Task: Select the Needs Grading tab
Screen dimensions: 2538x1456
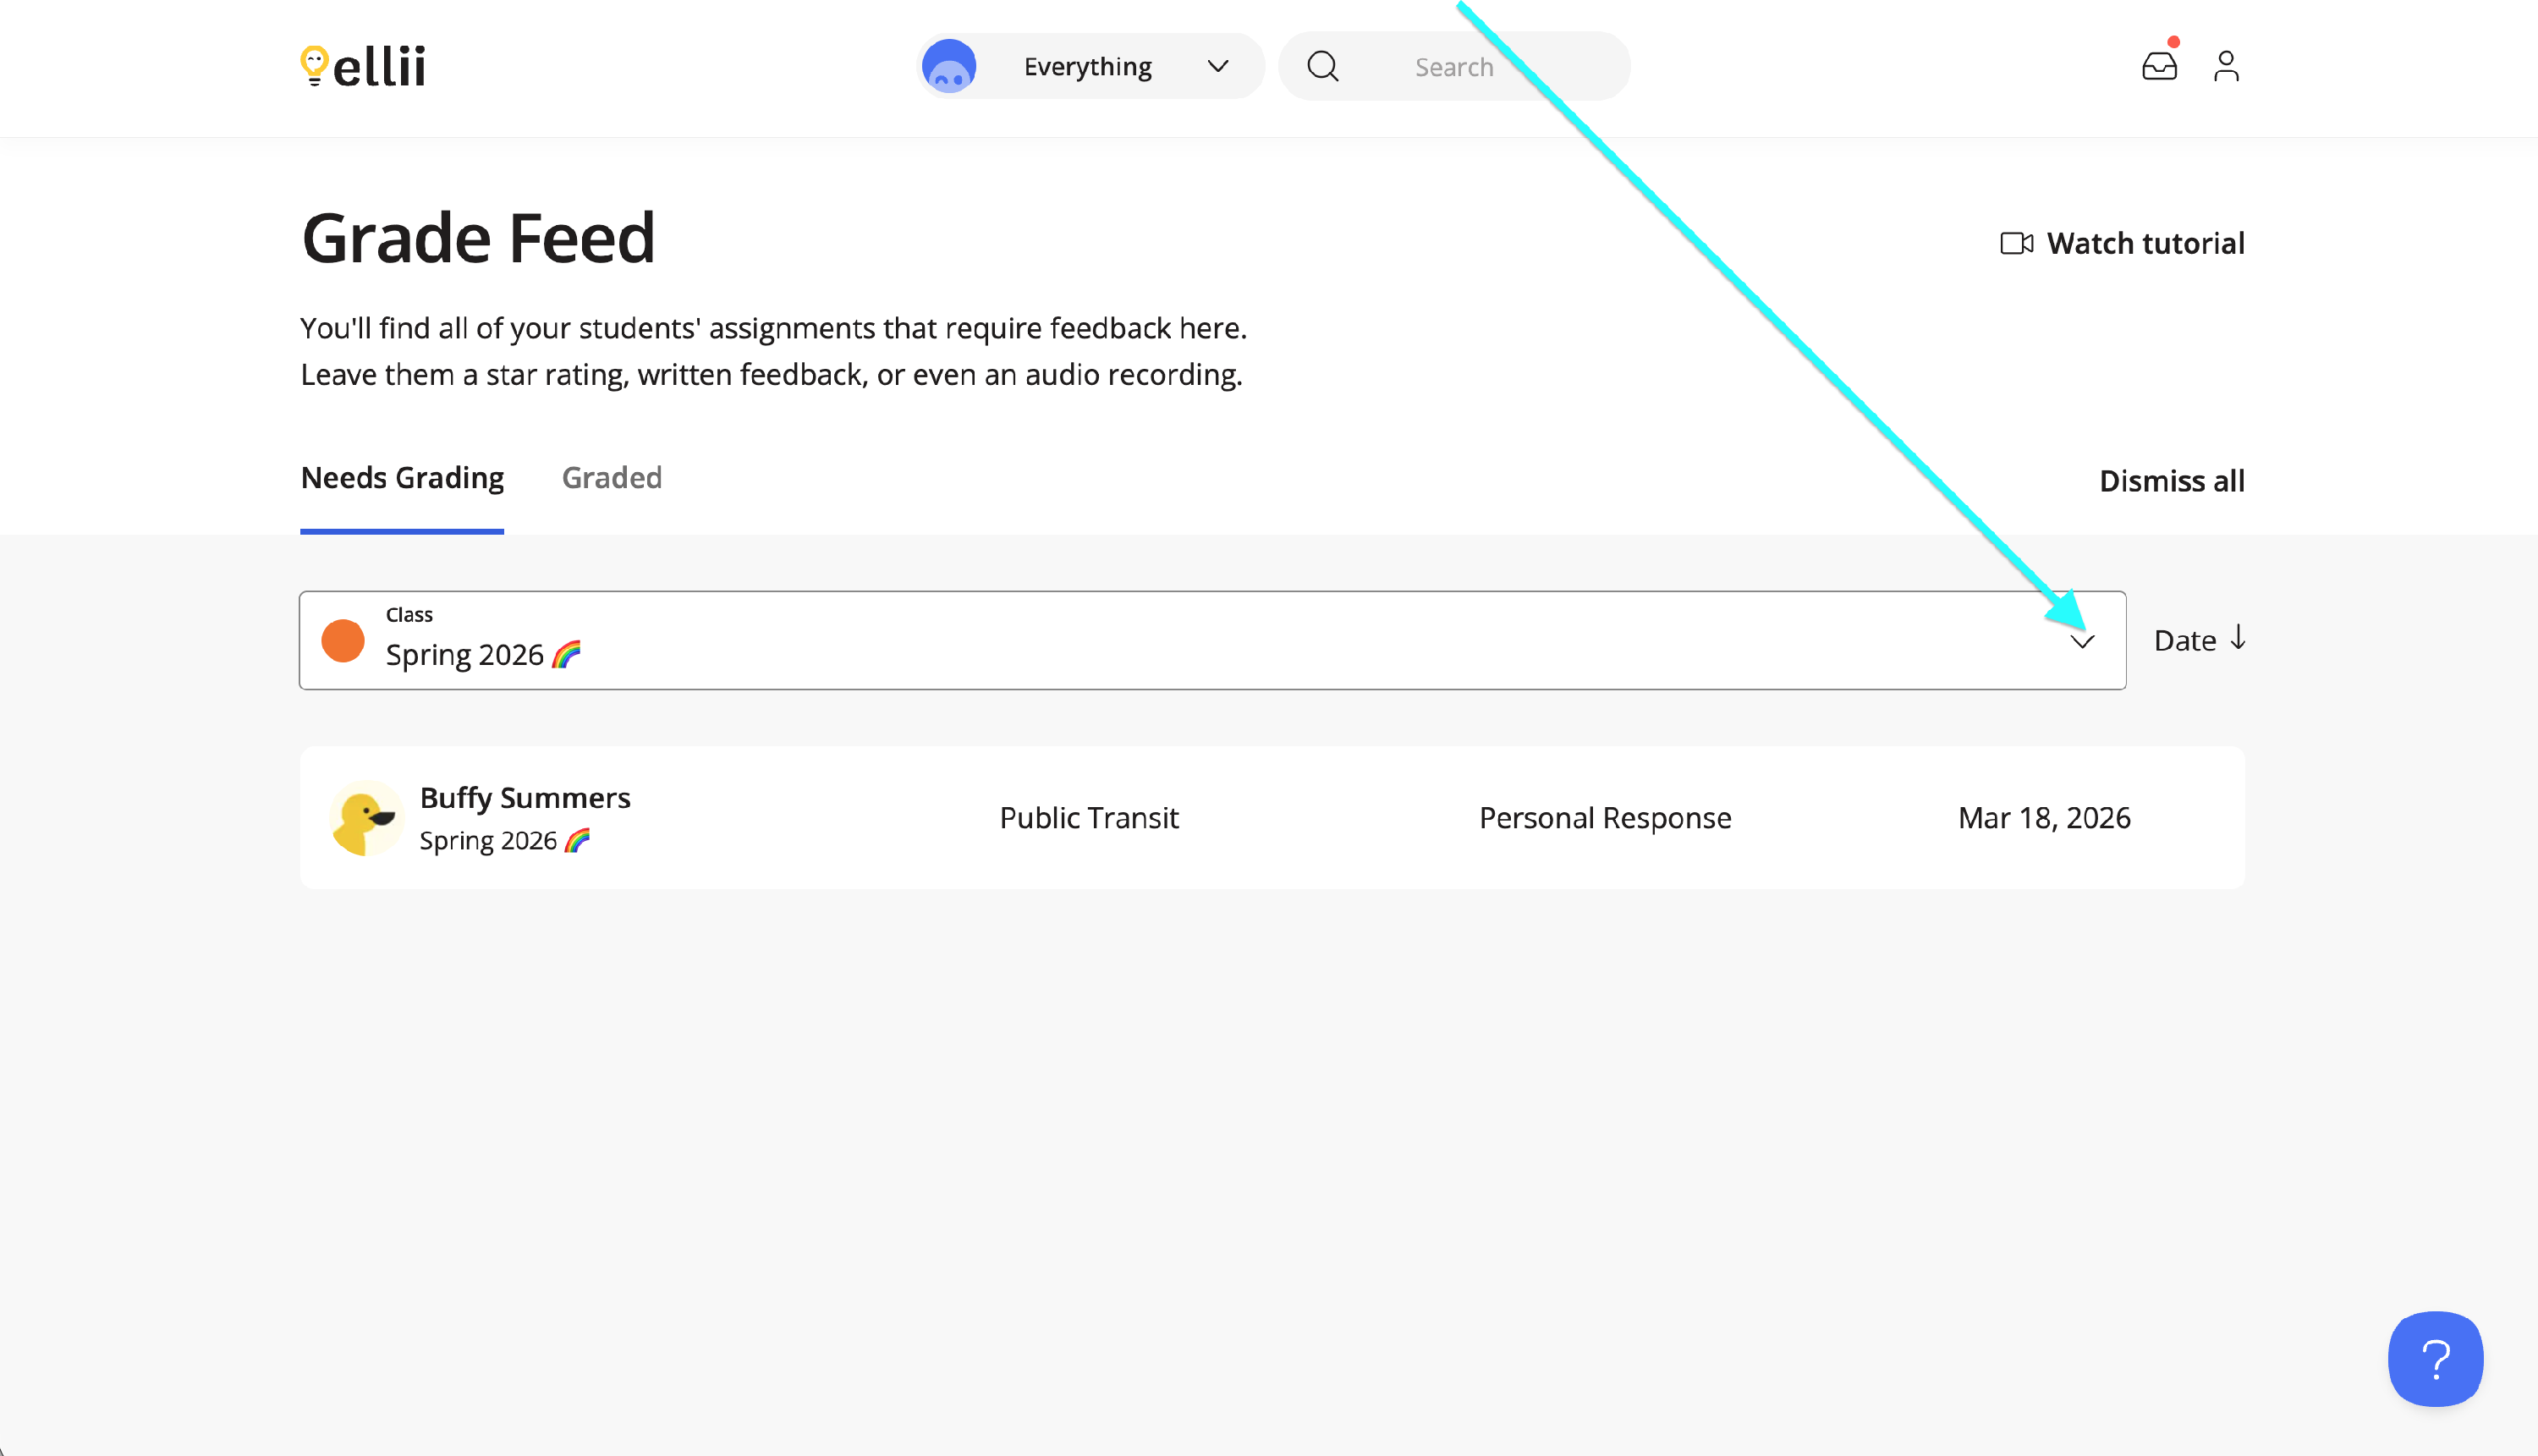Action: point(402,478)
